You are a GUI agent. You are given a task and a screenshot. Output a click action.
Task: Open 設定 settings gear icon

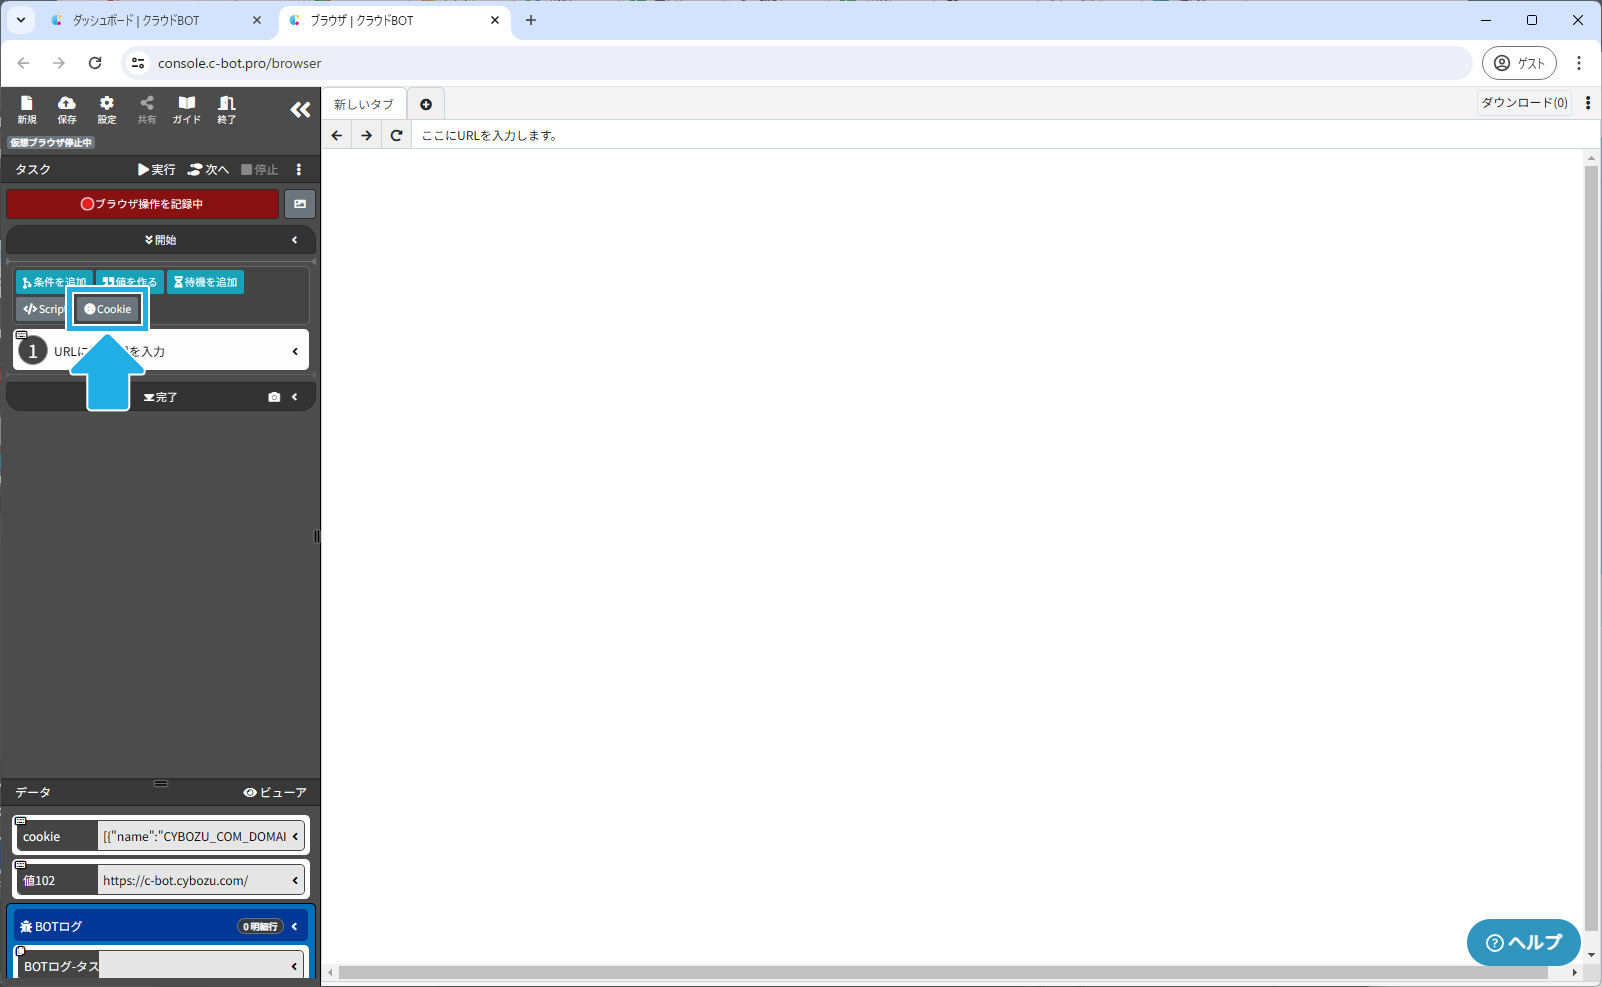pos(107,109)
